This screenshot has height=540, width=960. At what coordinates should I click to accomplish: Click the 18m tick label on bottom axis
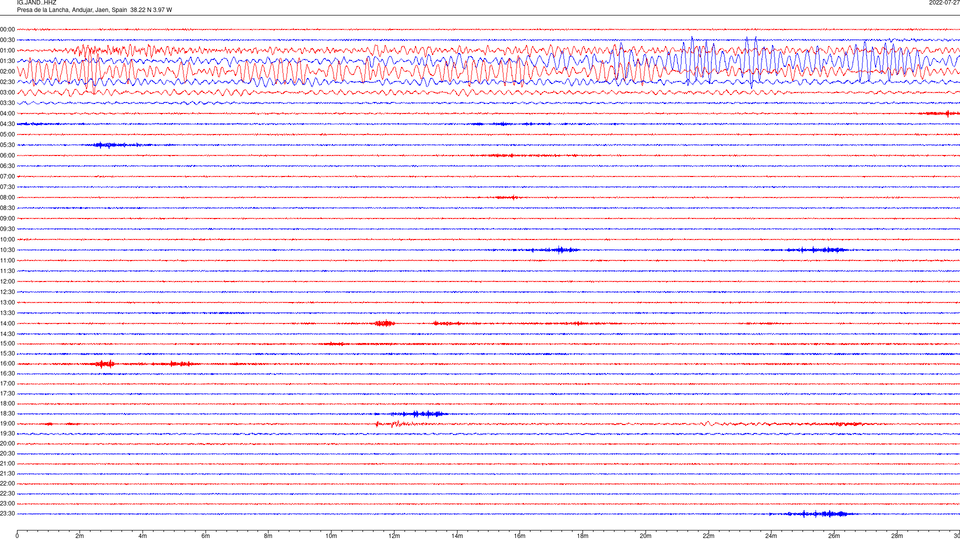[583, 536]
